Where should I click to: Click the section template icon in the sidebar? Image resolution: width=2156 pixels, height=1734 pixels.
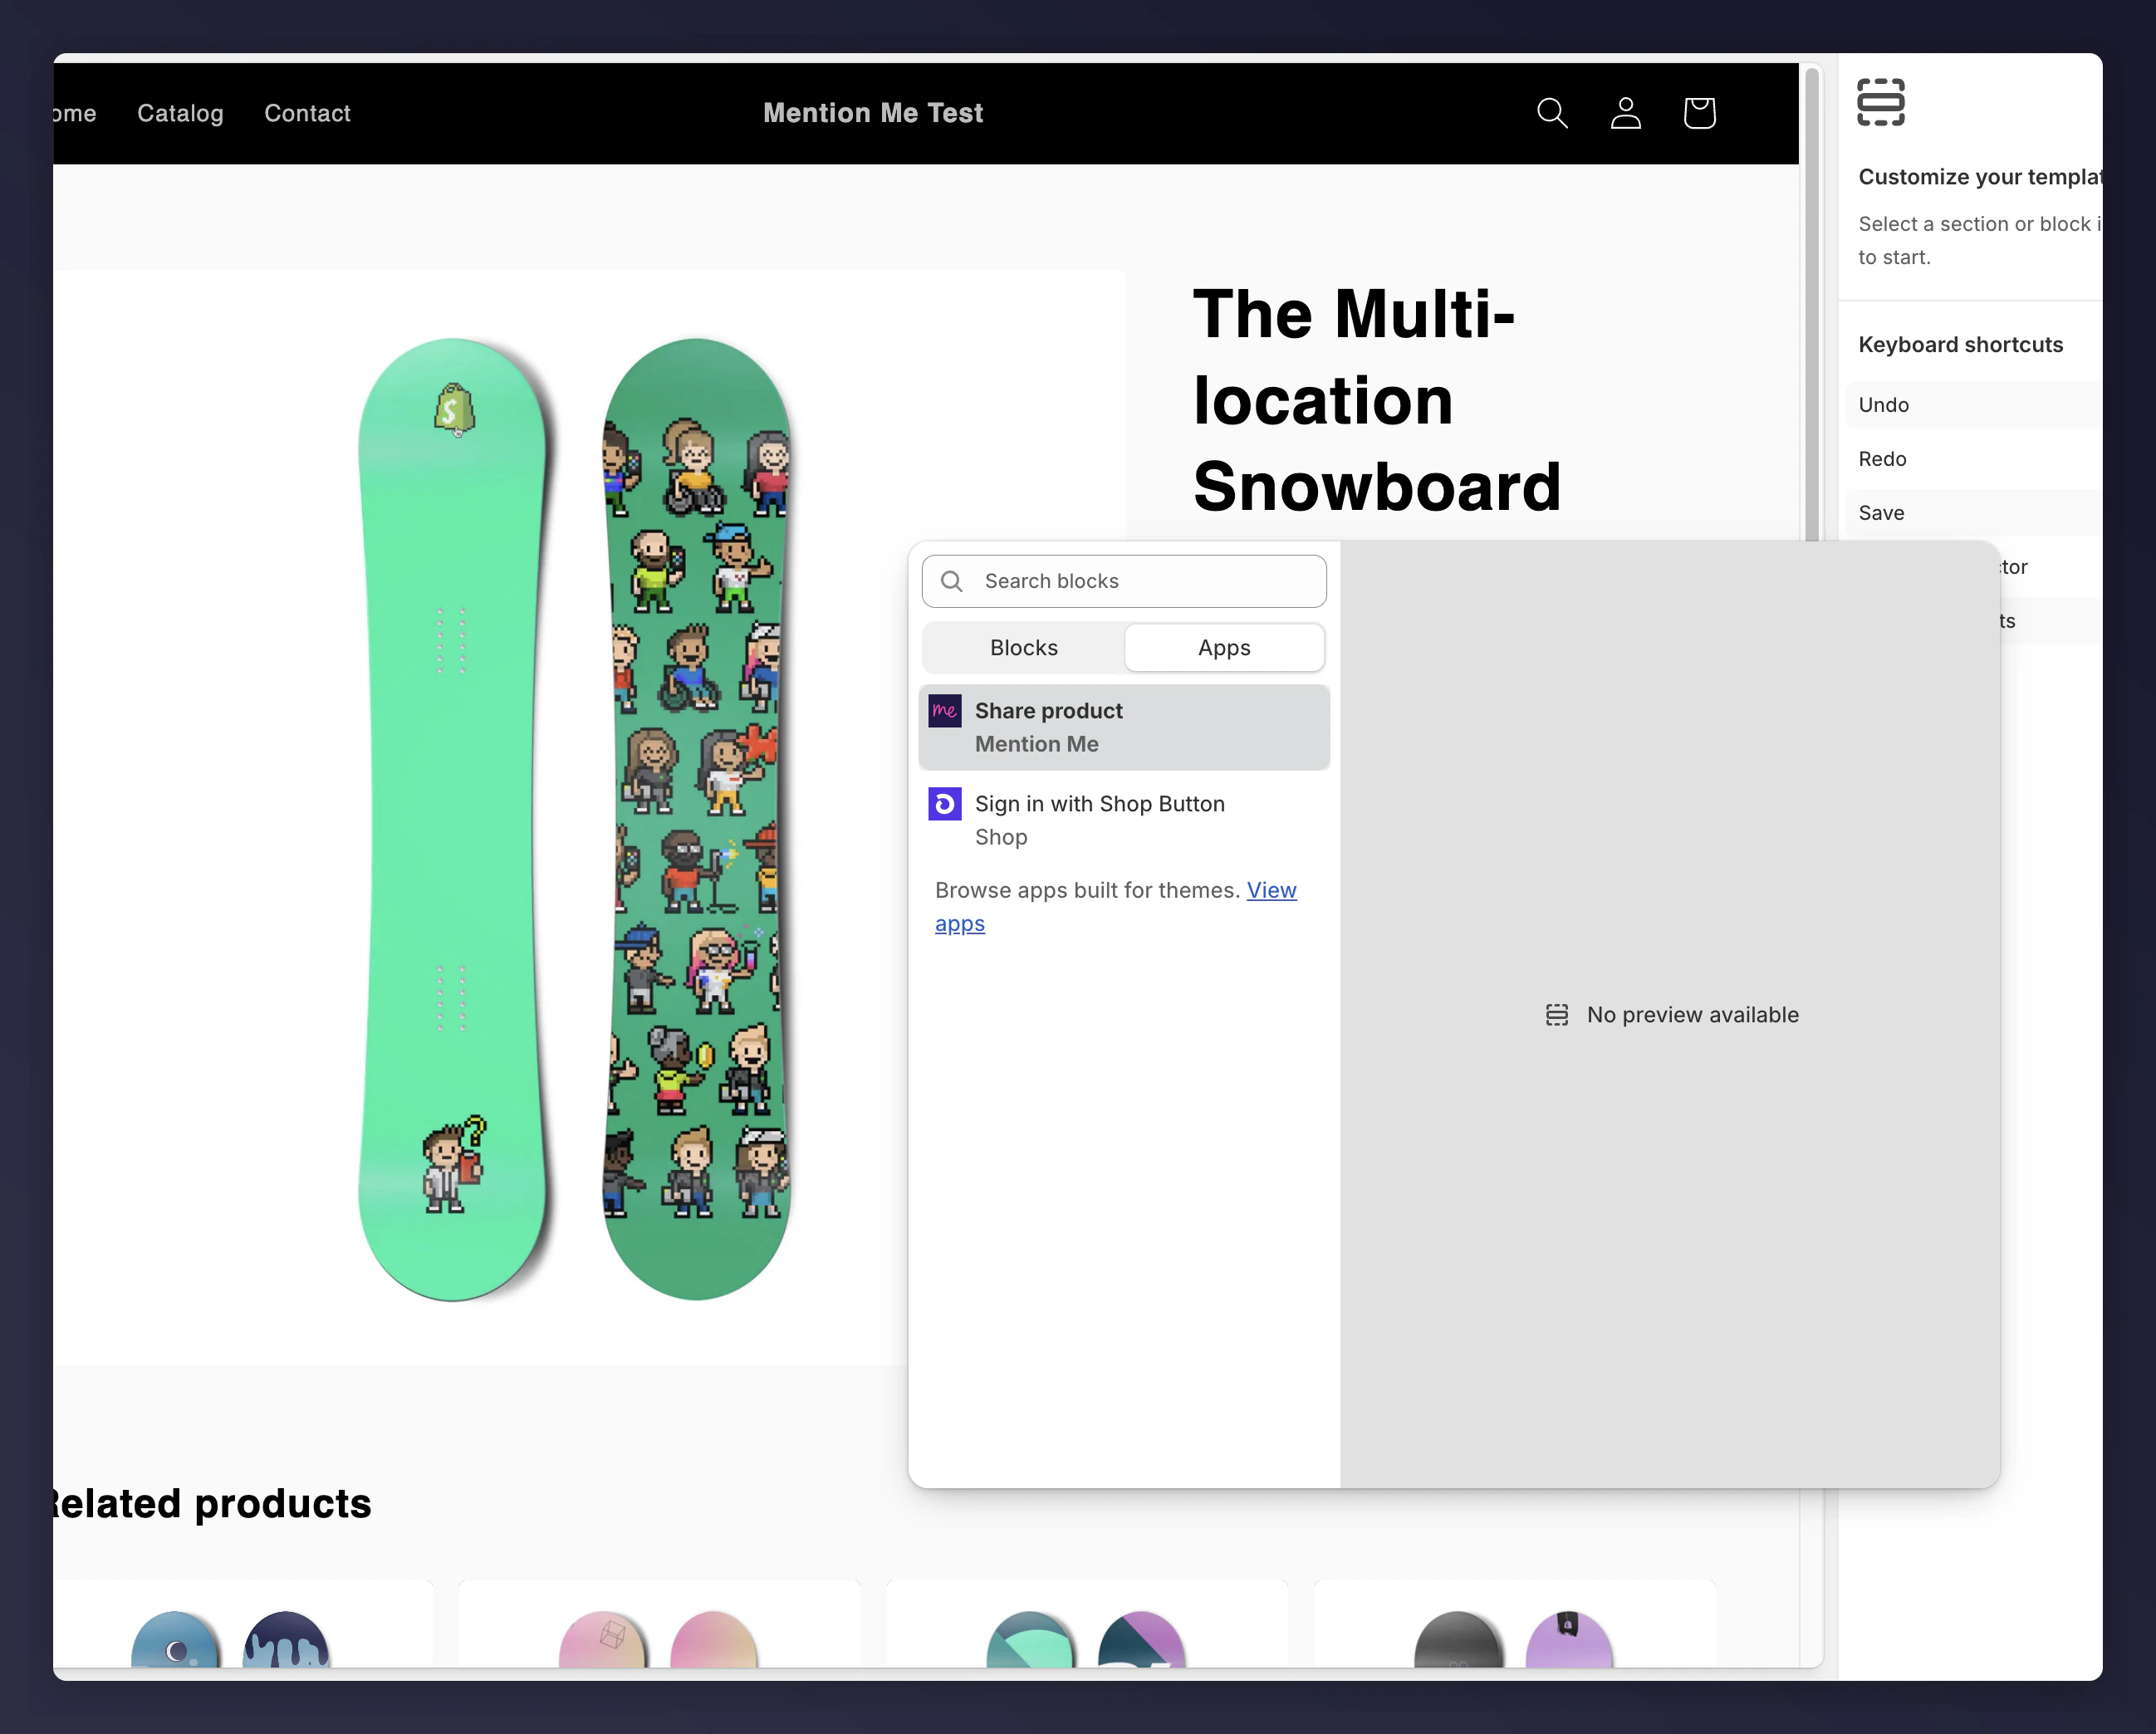coord(1881,102)
